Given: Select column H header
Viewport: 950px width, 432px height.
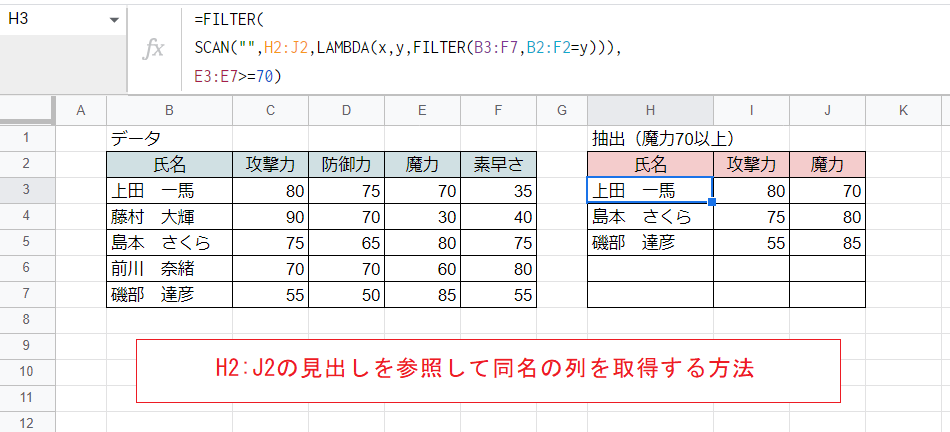Looking at the screenshot, I should point(650,110).
